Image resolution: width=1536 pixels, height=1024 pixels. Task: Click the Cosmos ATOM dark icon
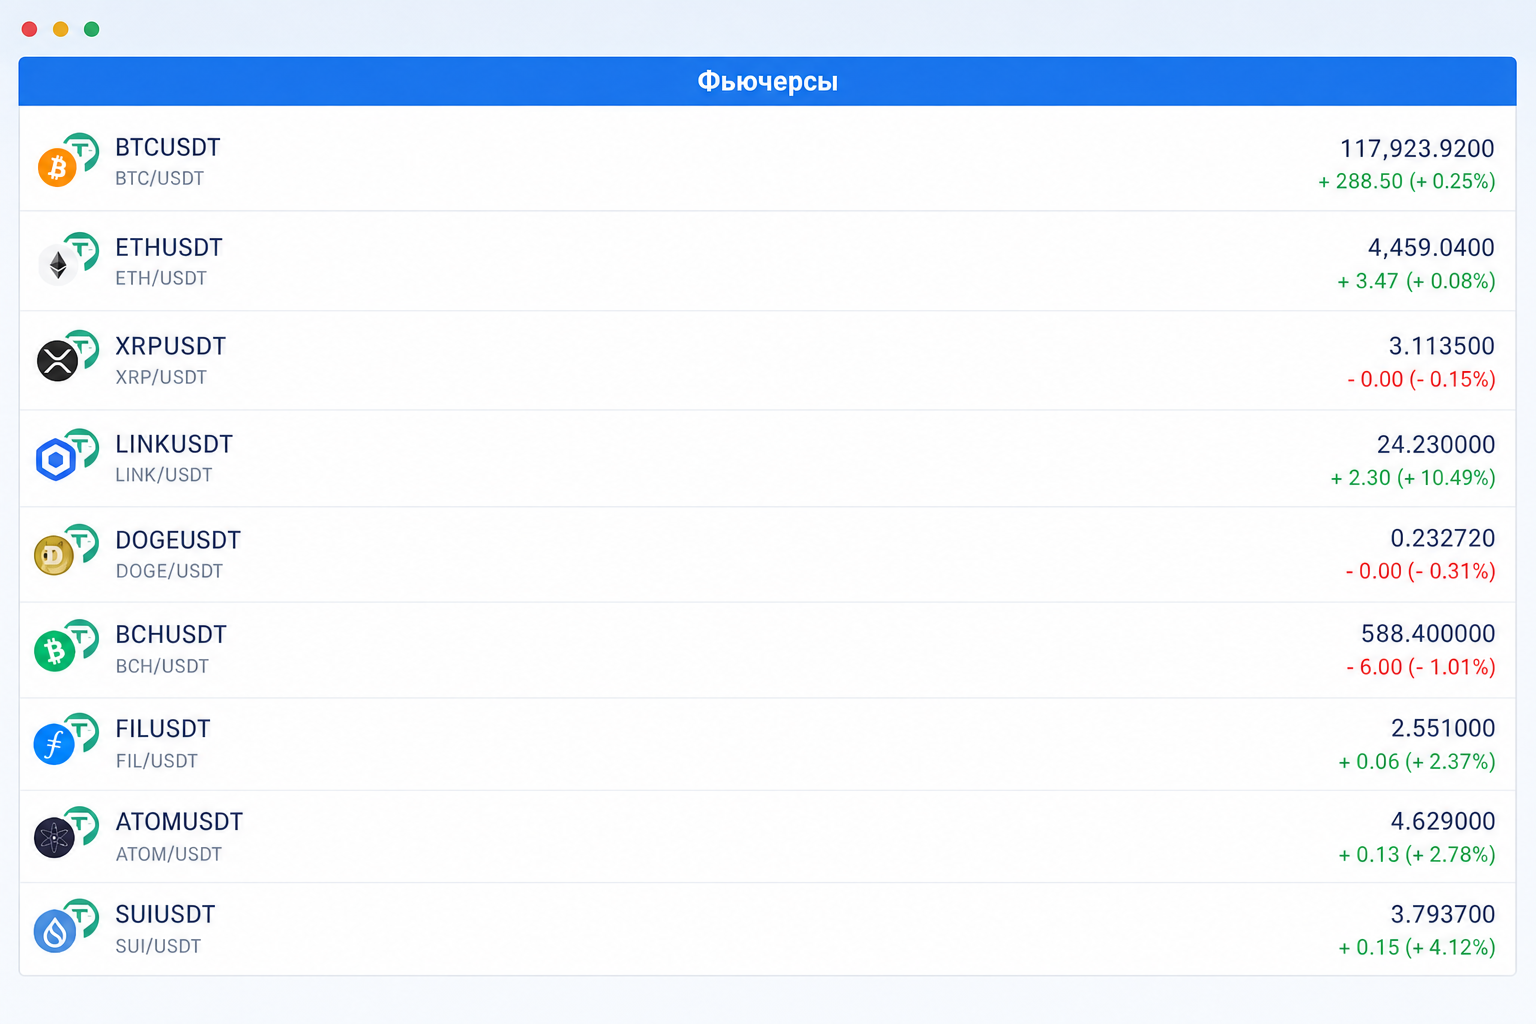54,838
